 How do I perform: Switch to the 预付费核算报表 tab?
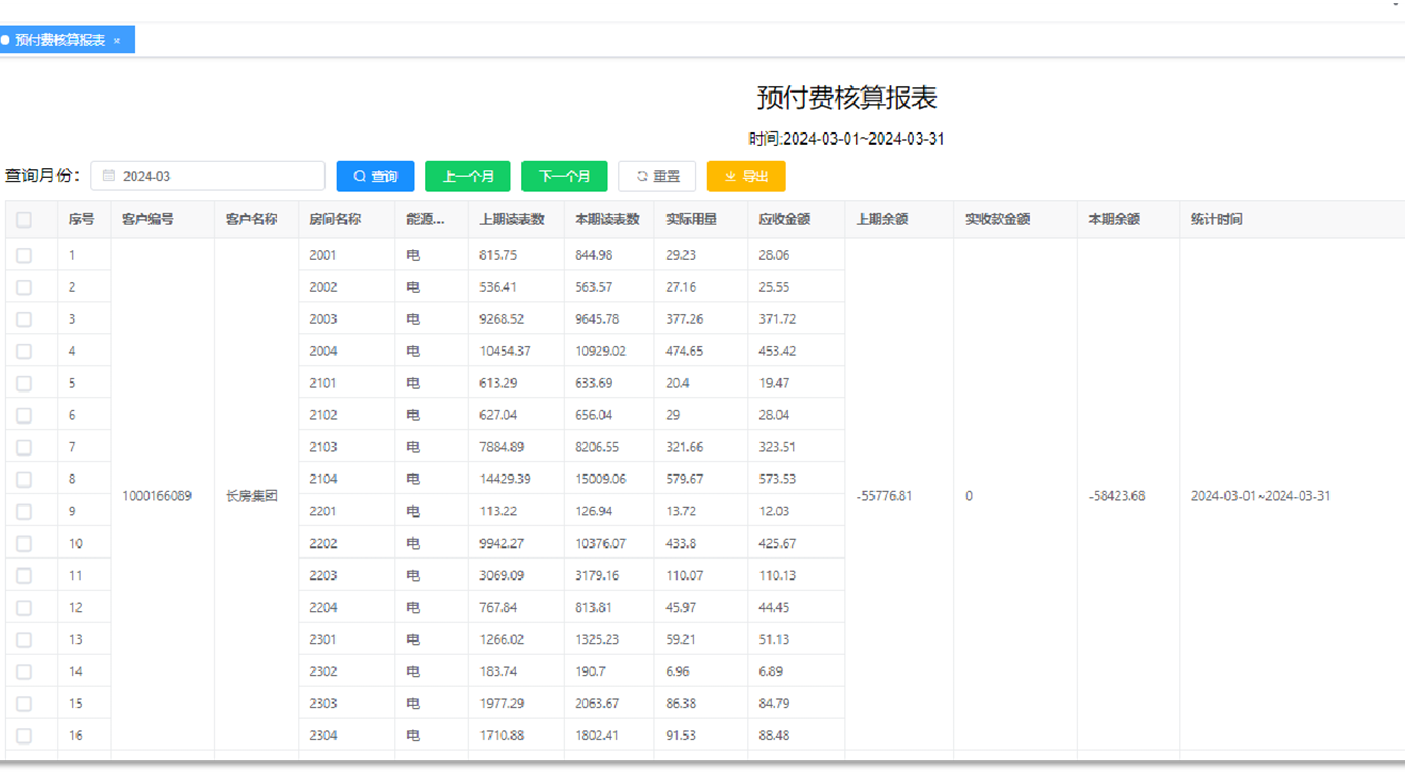pos(60,41)
